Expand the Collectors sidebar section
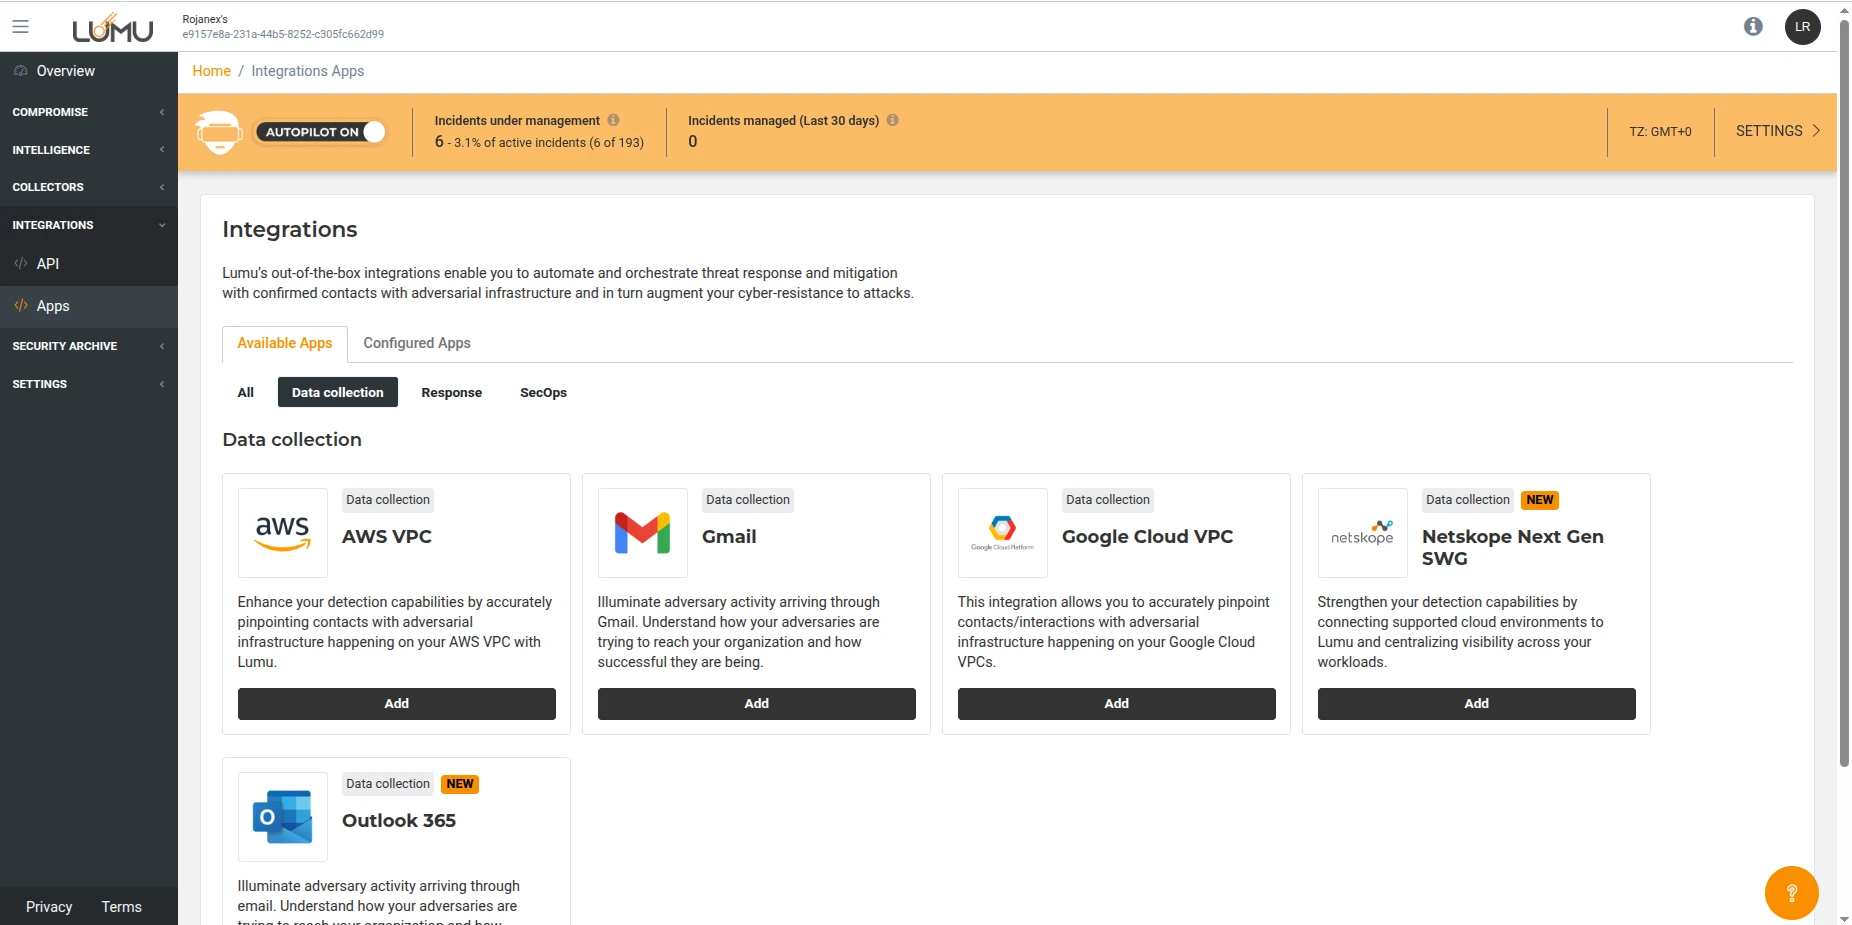 tap(88, 187)
